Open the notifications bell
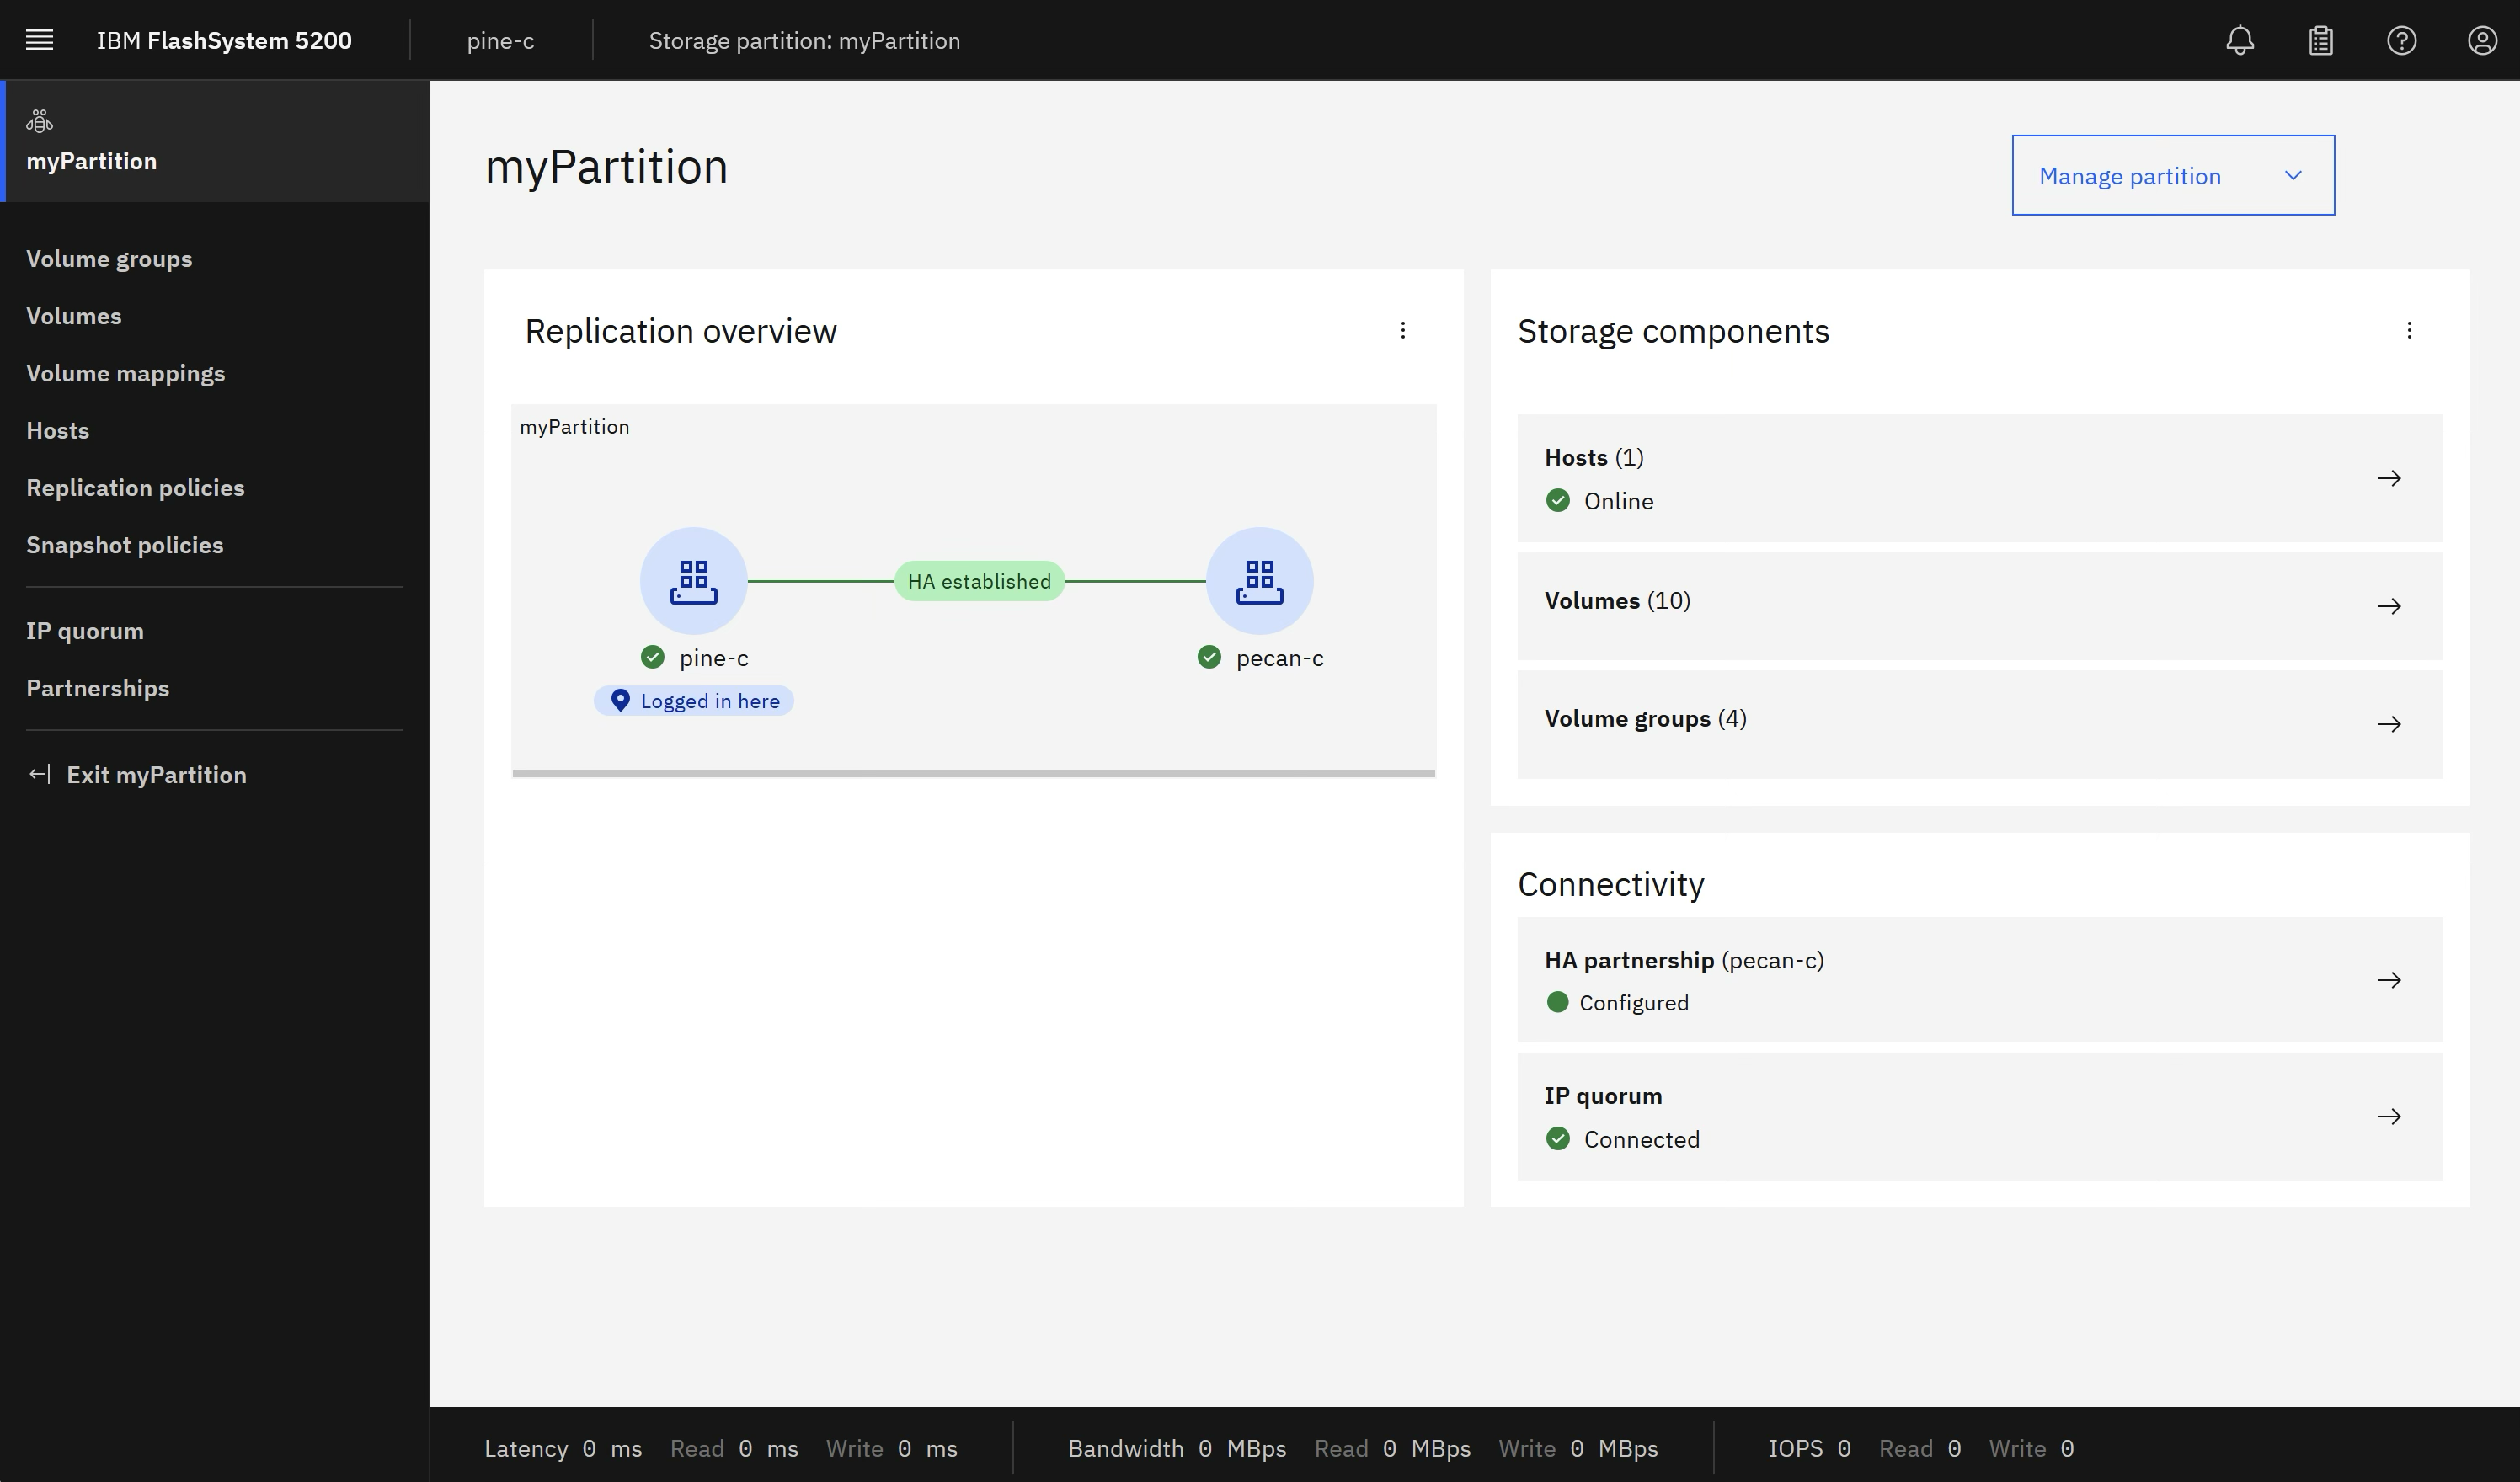Screen dimensions: 2520x1482 click(2240, 40)
